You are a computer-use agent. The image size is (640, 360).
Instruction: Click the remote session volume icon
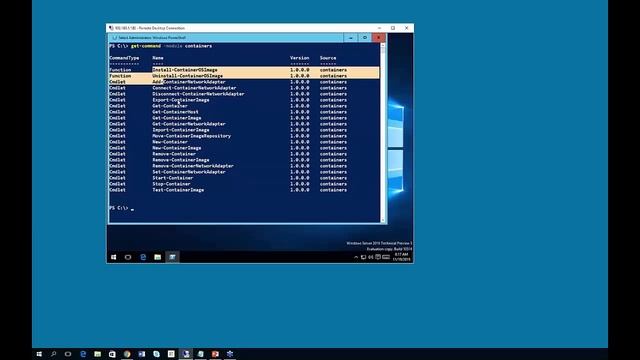coord(371,257)
